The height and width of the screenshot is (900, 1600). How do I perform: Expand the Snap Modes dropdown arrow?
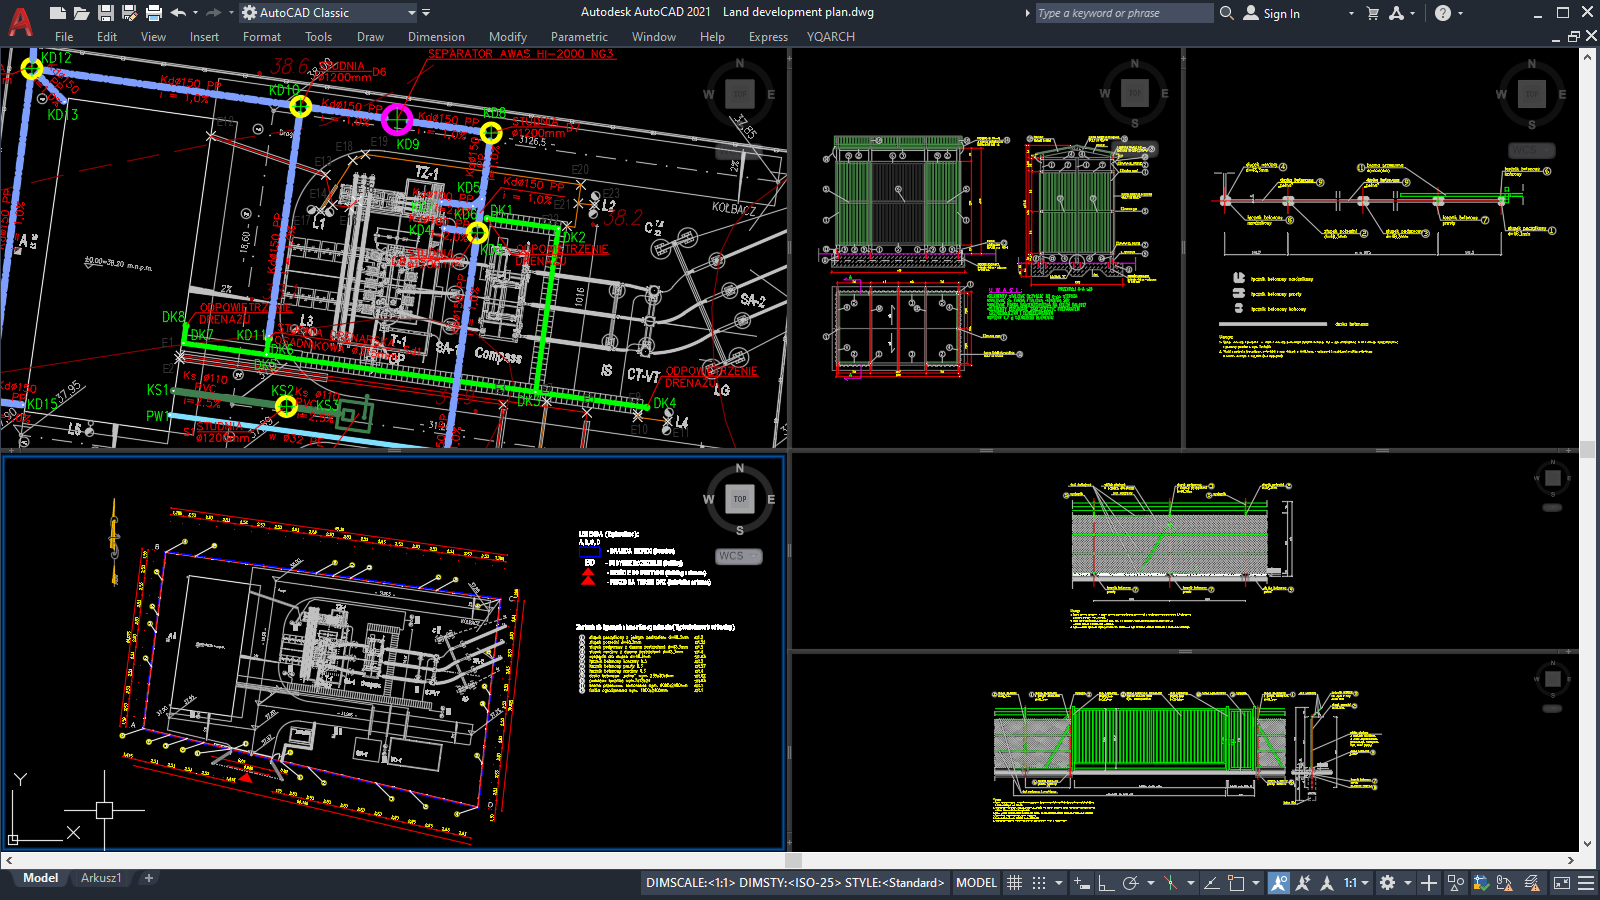tap(1058, 883)
